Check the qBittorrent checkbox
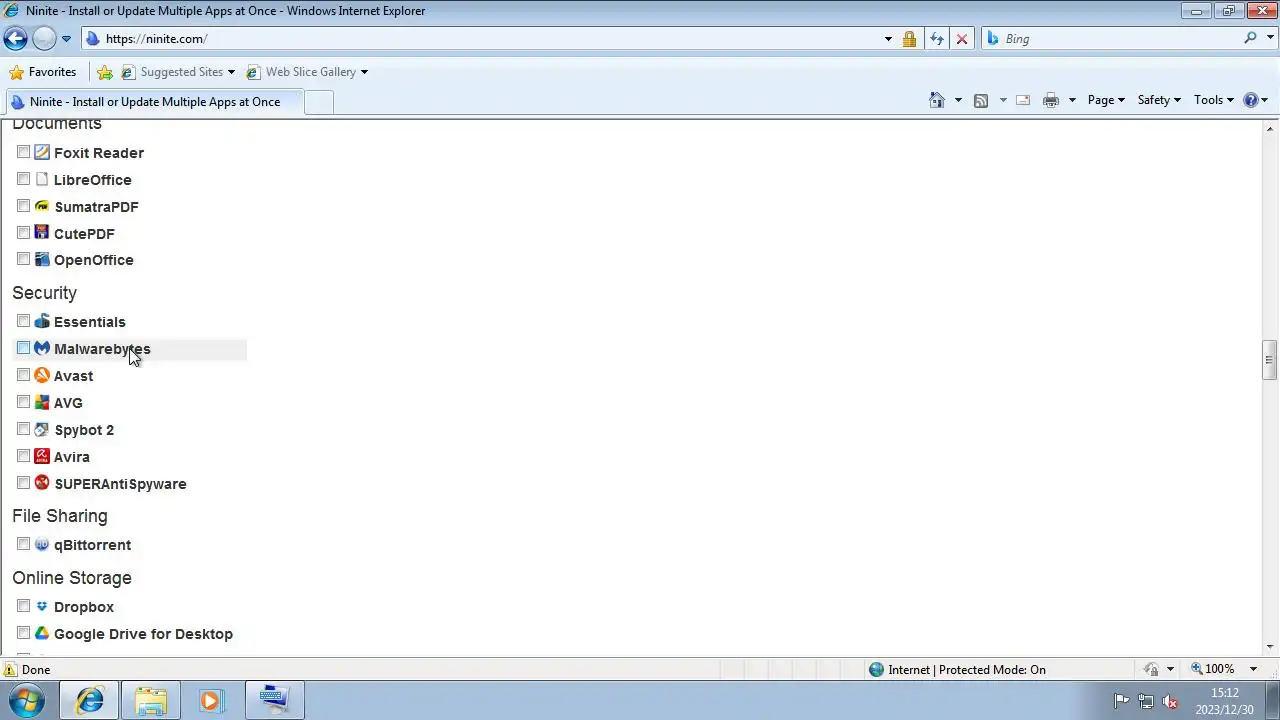1280x720 pixels. coord(23,544)
